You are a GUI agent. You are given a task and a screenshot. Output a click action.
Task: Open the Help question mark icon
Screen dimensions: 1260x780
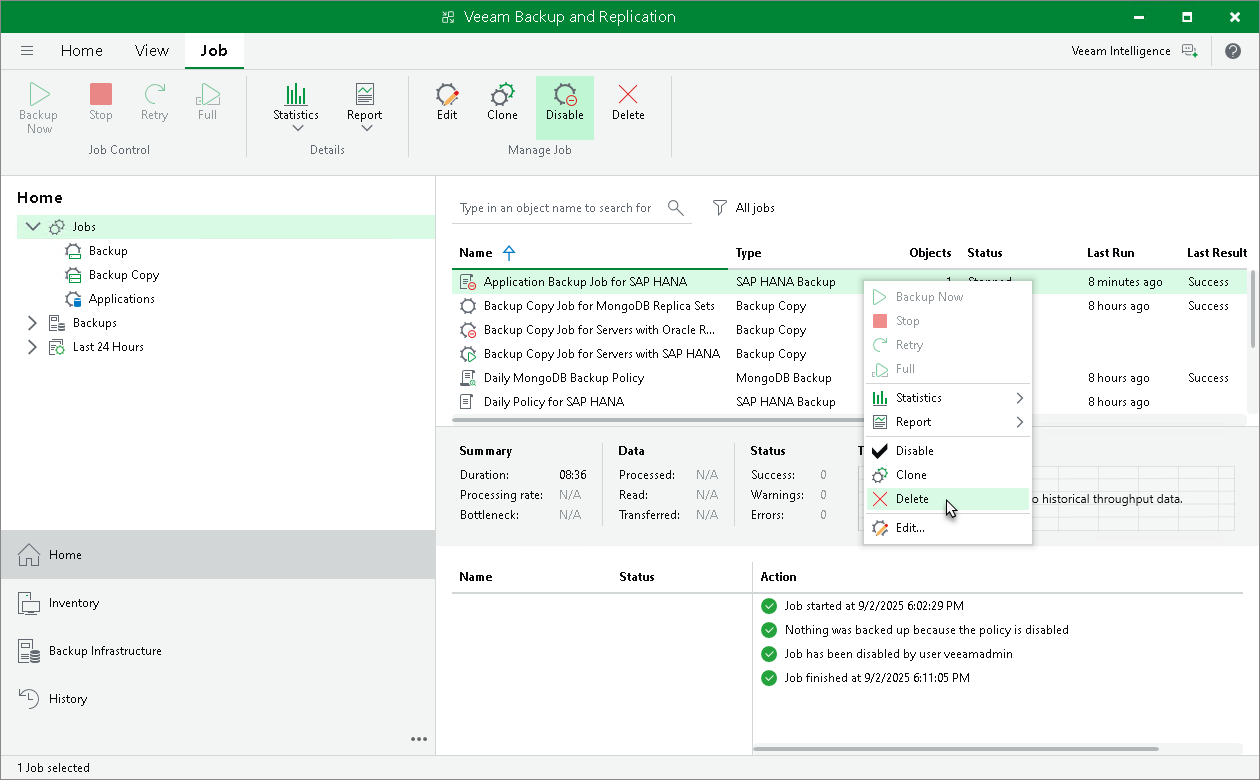(1233, 50)
